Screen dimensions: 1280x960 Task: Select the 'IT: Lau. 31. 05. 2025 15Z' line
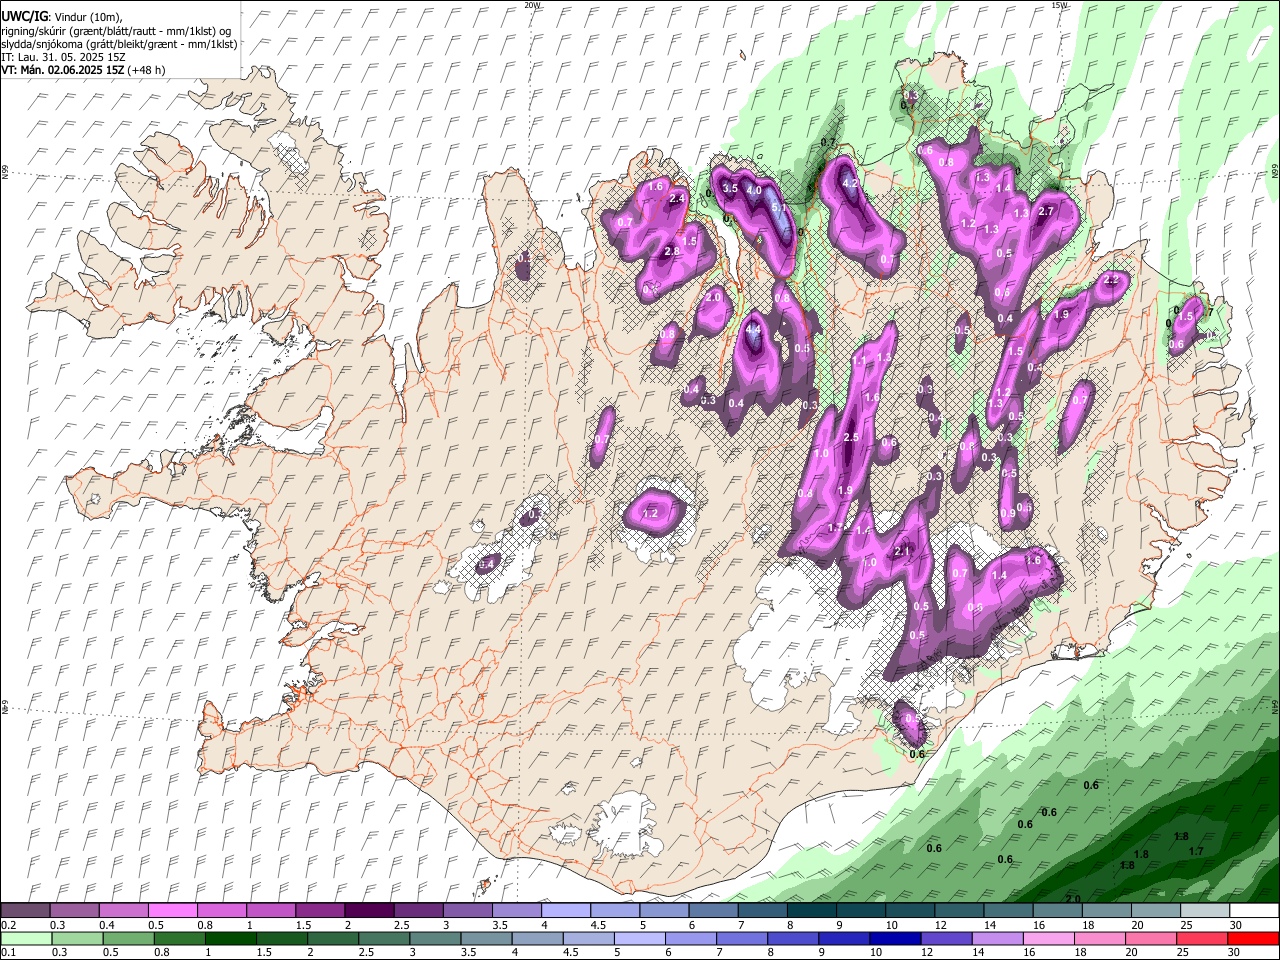[63, 57]
